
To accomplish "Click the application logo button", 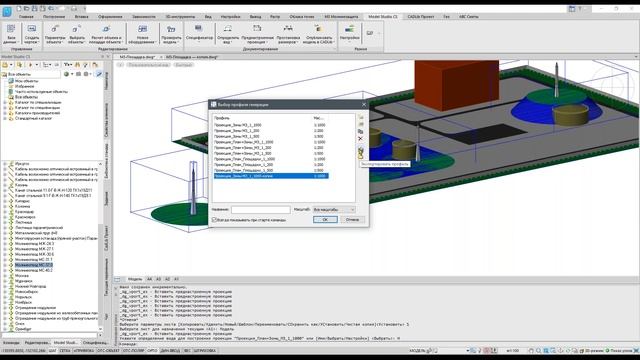I will pos(7,11).
